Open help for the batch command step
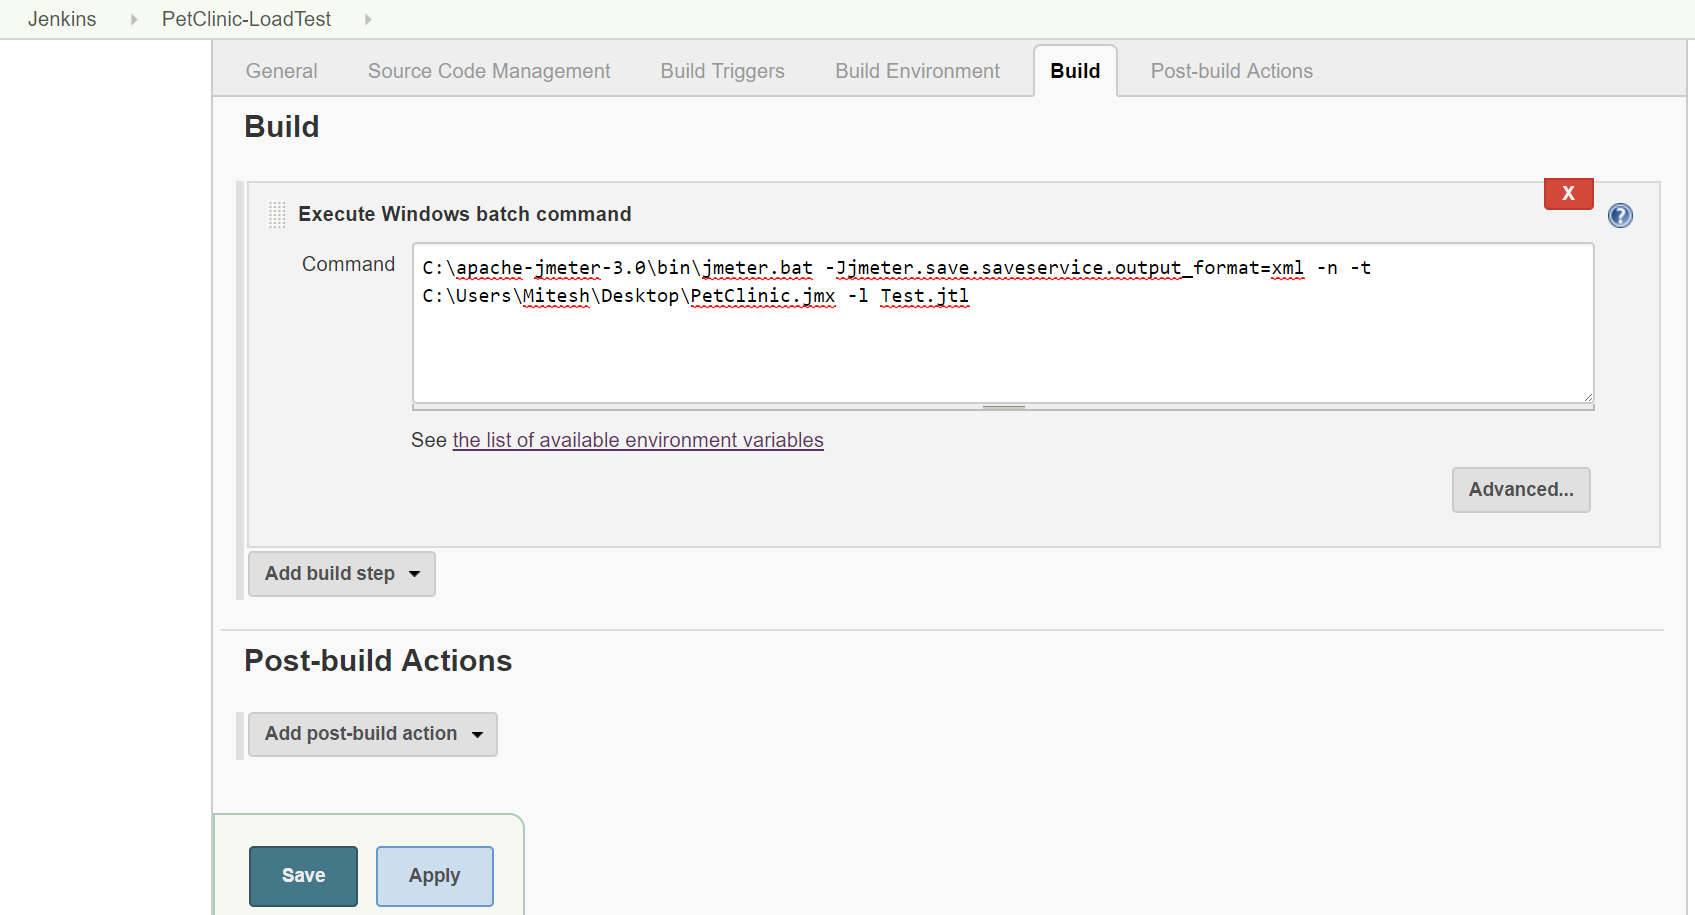 click(x=1620, y=215)
